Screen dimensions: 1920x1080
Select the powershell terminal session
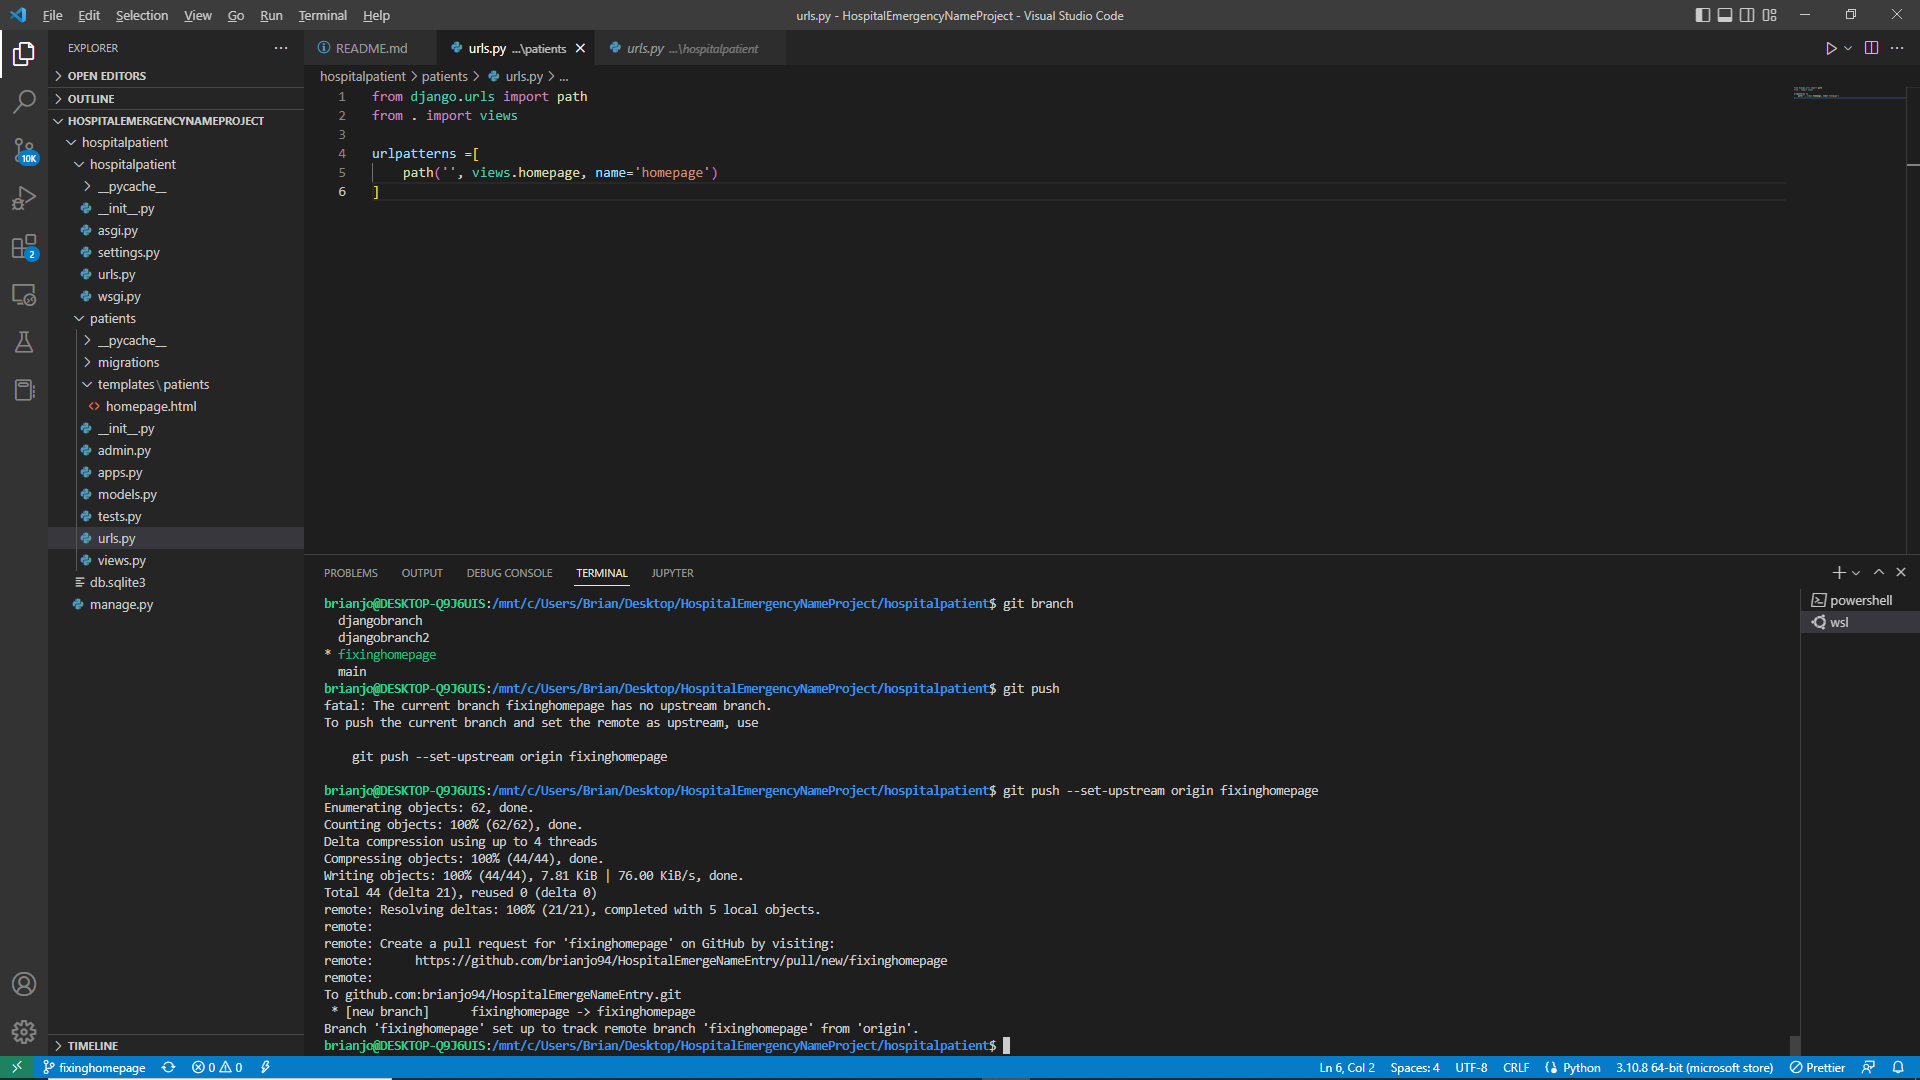1858,600
